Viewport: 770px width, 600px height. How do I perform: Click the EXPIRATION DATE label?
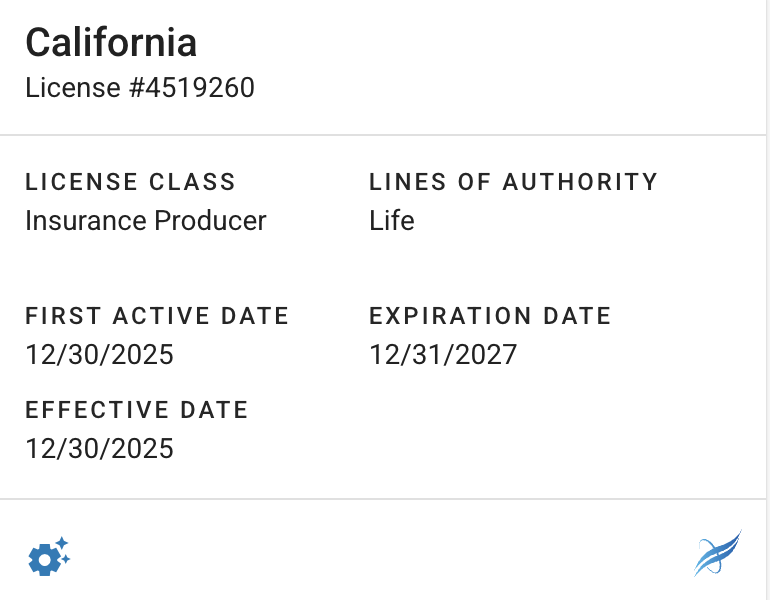(490, 316)
